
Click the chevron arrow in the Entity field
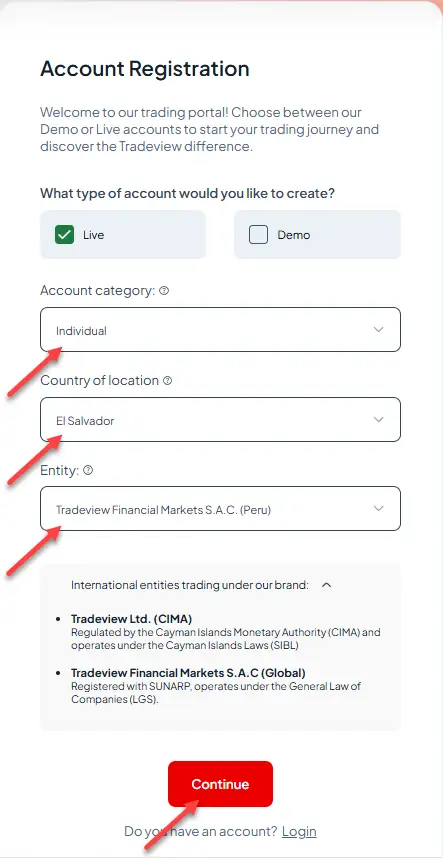click(378, 508)
